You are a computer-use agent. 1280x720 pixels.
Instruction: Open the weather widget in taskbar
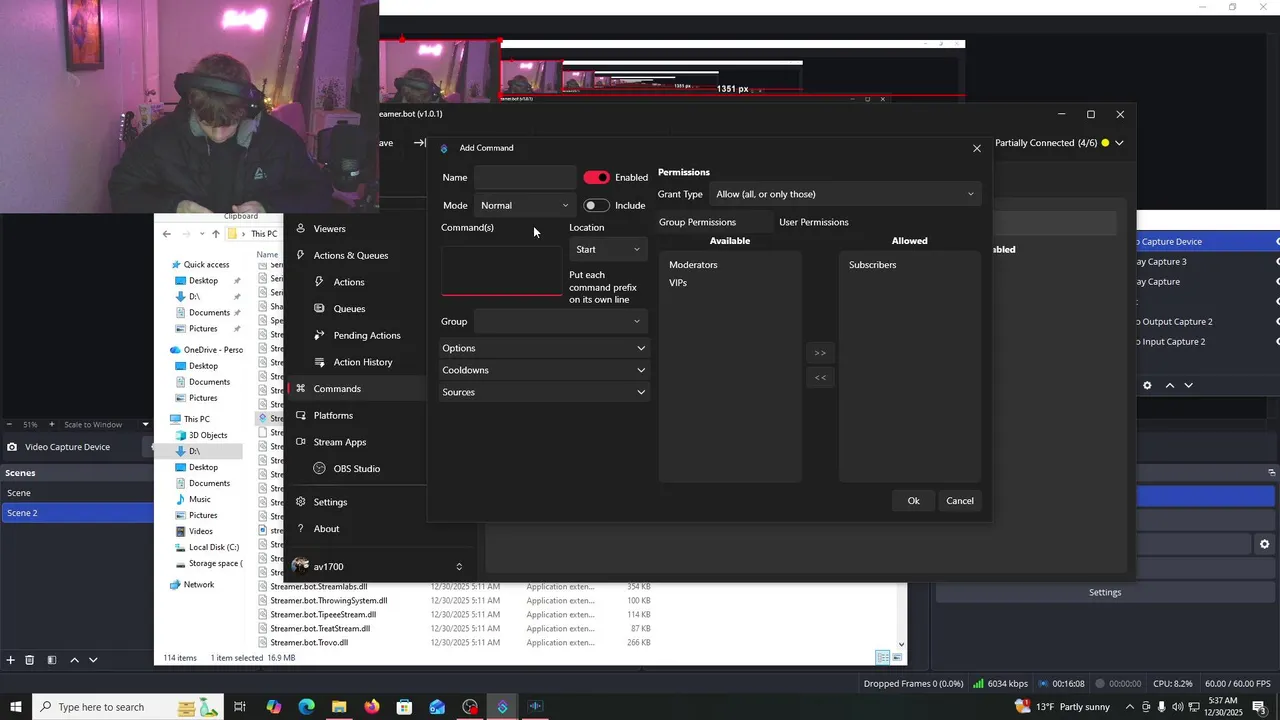pos(1064,707)
